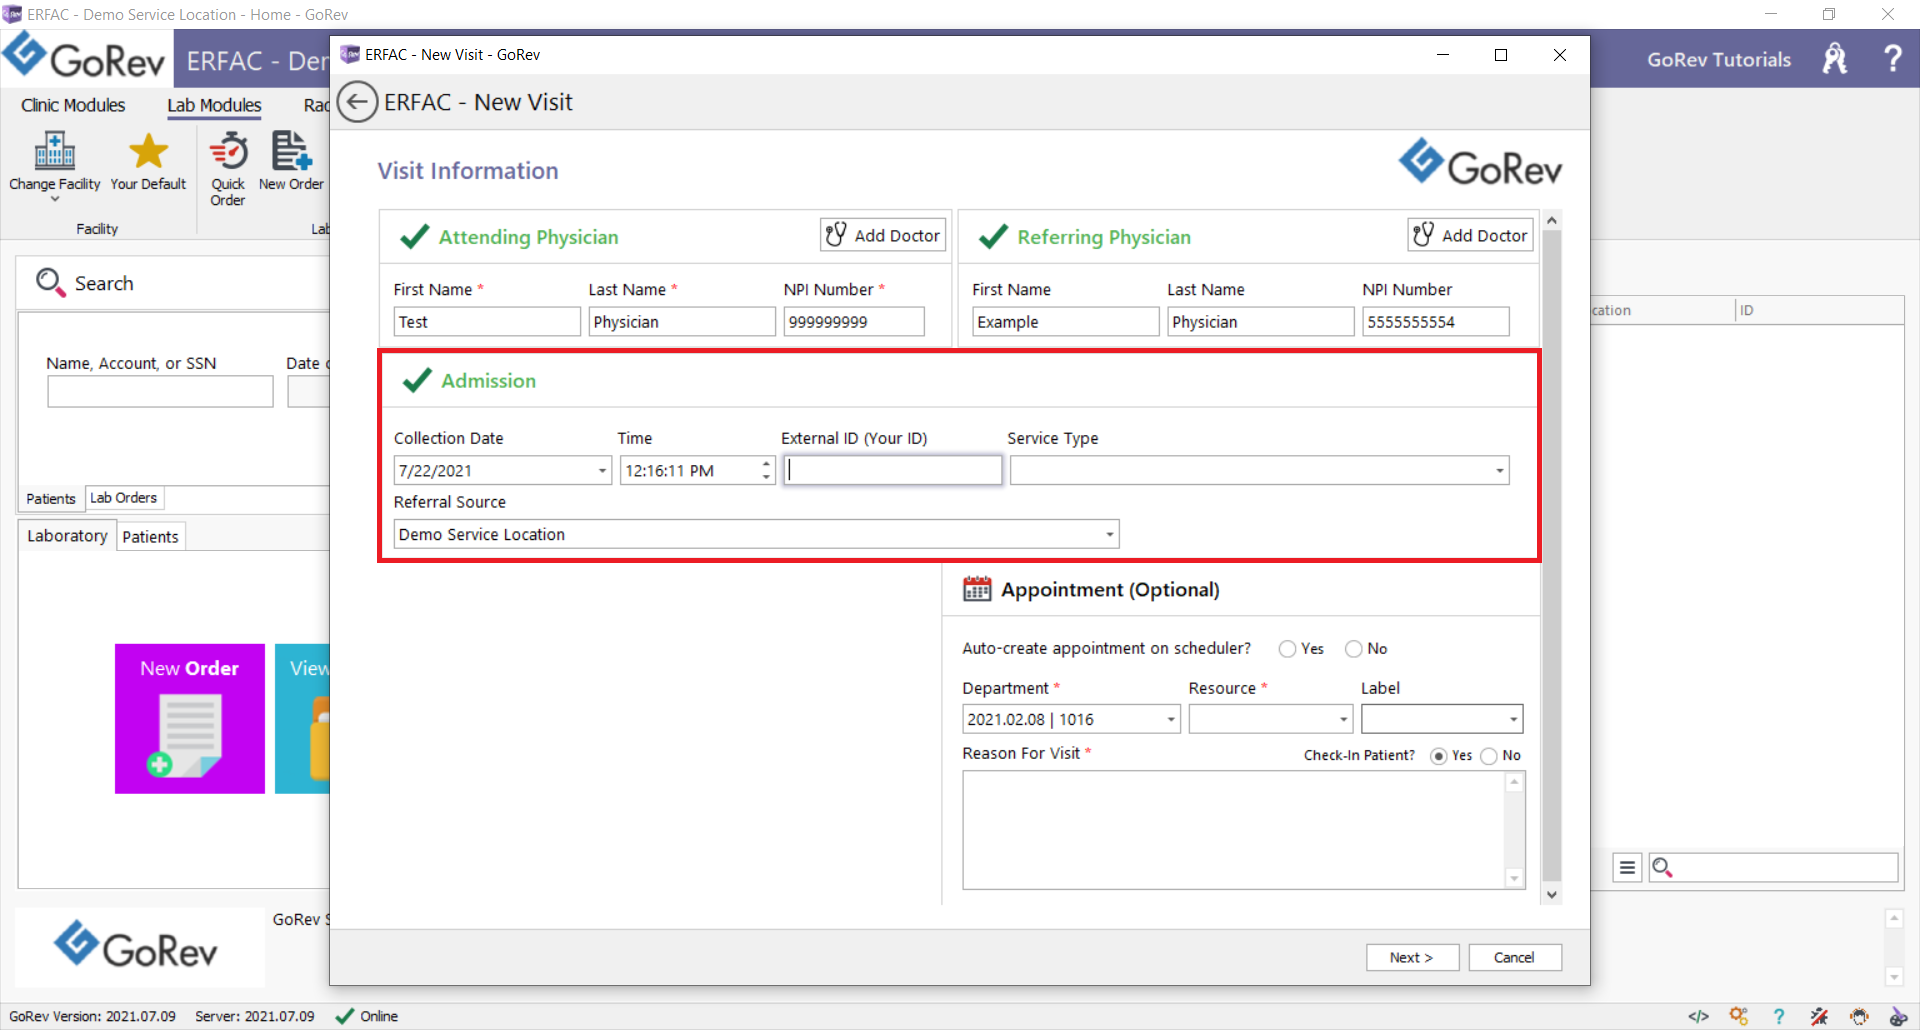The width and height of the screenshot is (1920, 1030).
Task: Click the Search magnifier icon in main window
Action: pyautogui.click(x=50, y=282)
